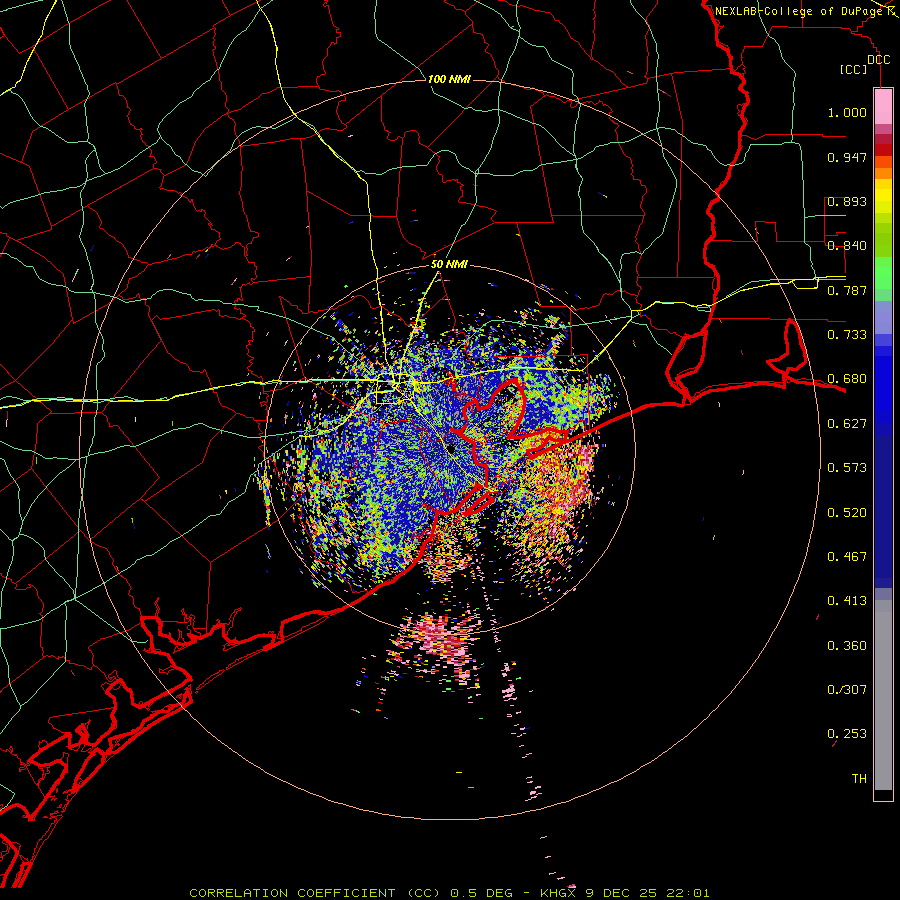Click the 1.000 color scale value

pos(847,112)
